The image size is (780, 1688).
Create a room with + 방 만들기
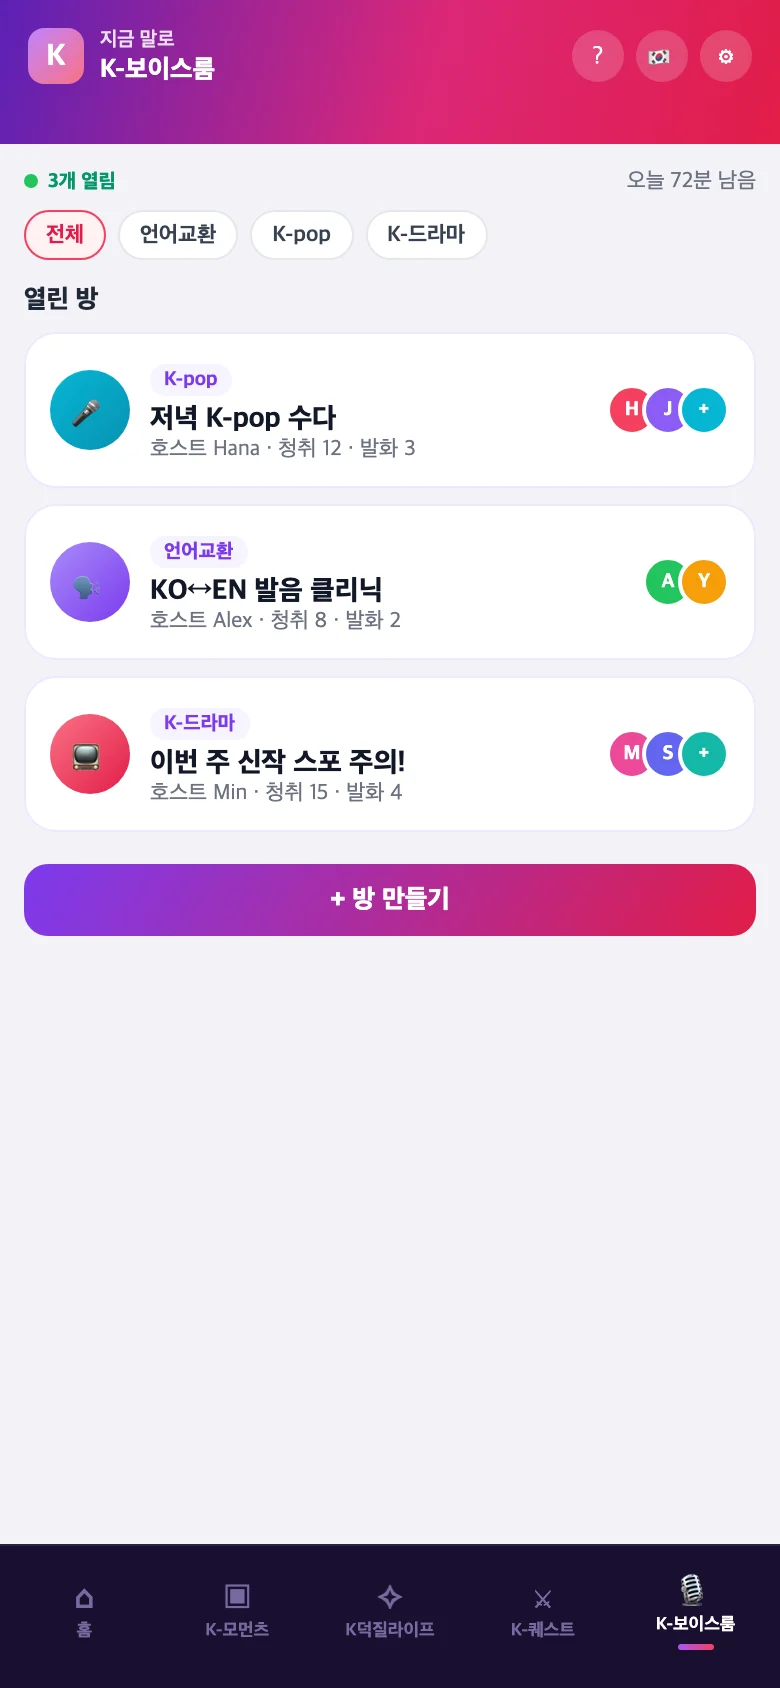(390, 900)
